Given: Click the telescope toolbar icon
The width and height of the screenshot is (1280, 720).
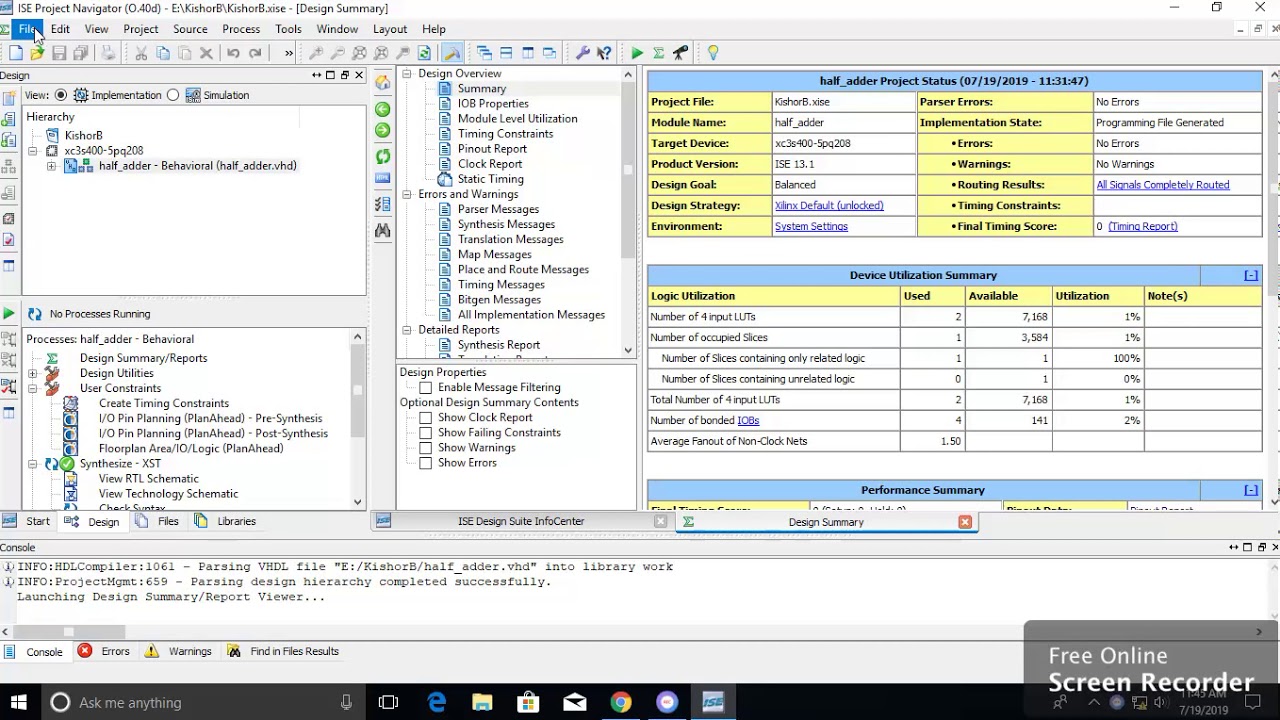Looking at the screenshot, I should click(681, 53).
